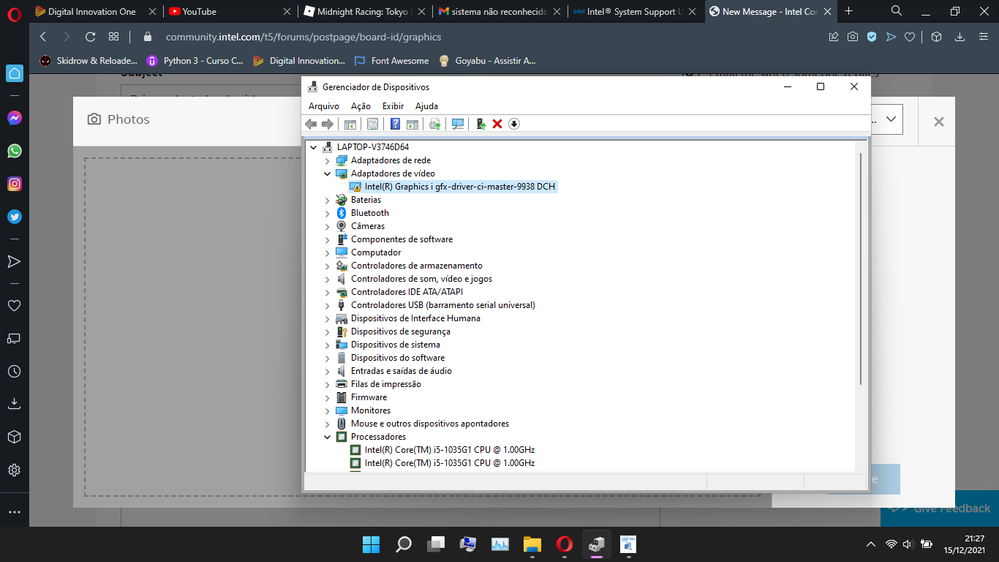Open History clock icon in Opera sidebar

coord(14,371)
